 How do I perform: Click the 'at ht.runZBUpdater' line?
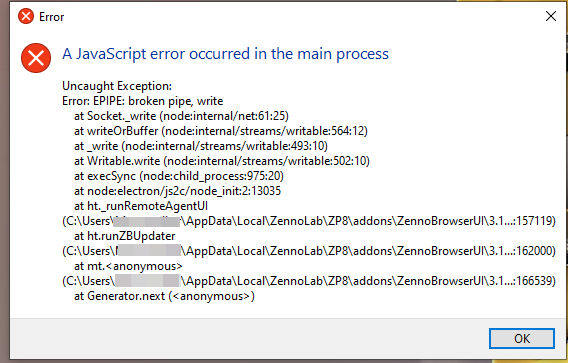[125, 236]
